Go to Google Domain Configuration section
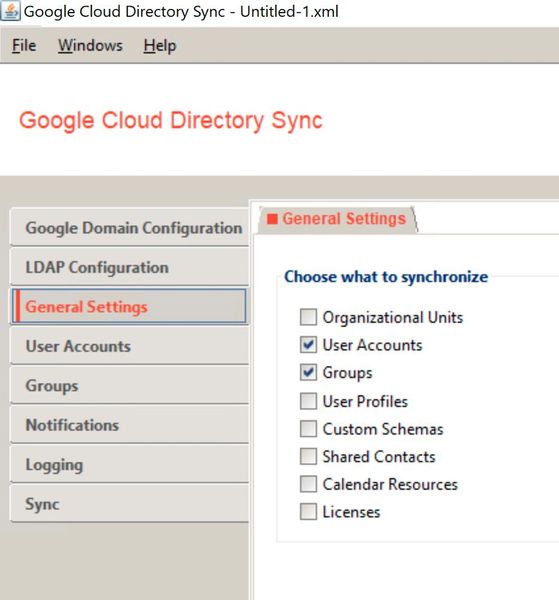This screenshot has height=600, width=559. click(130, 228)
